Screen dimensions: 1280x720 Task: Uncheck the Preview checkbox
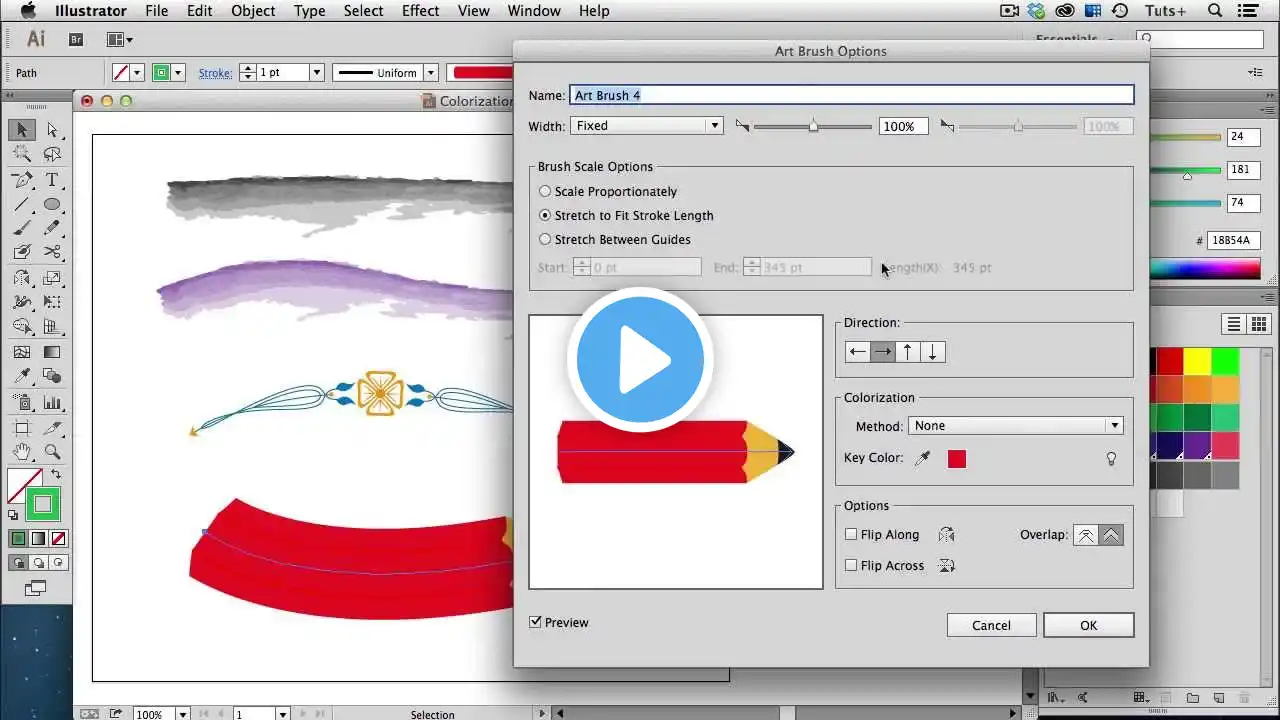[536, 622]
